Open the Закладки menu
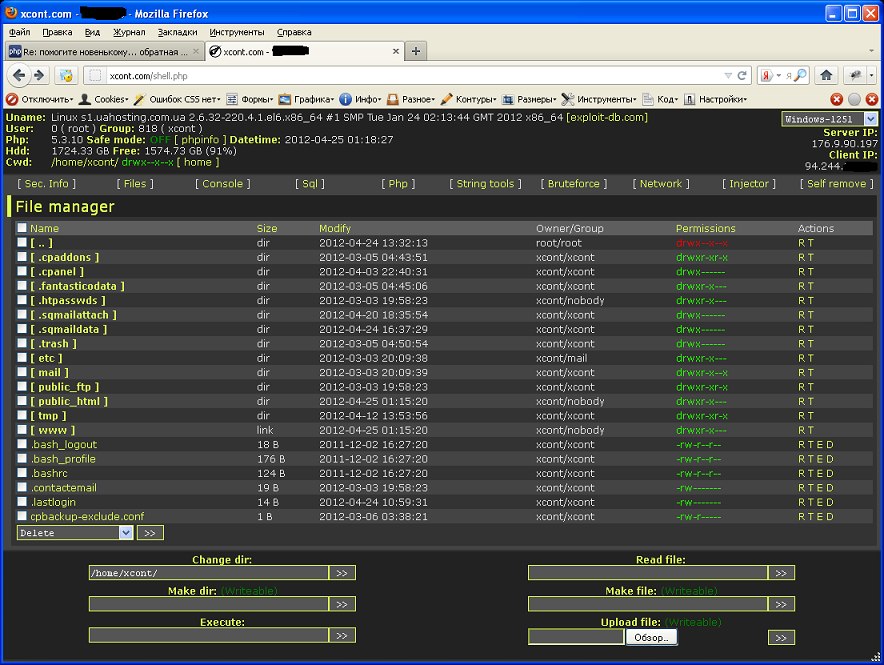 pyautogui.click(x=178, y=32)
